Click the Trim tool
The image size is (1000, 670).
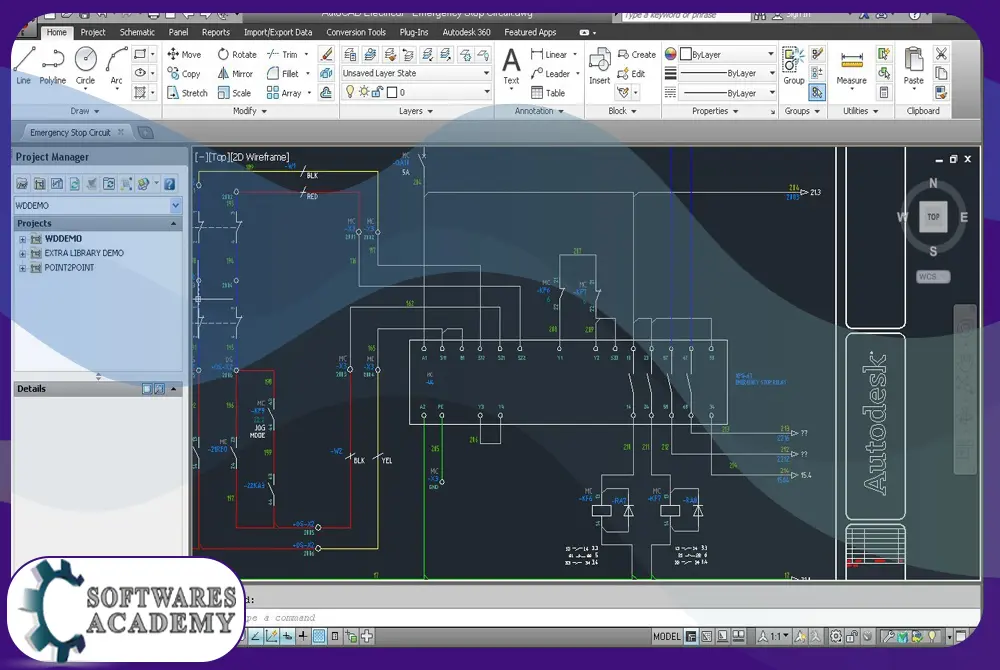[x=283, y=55]
